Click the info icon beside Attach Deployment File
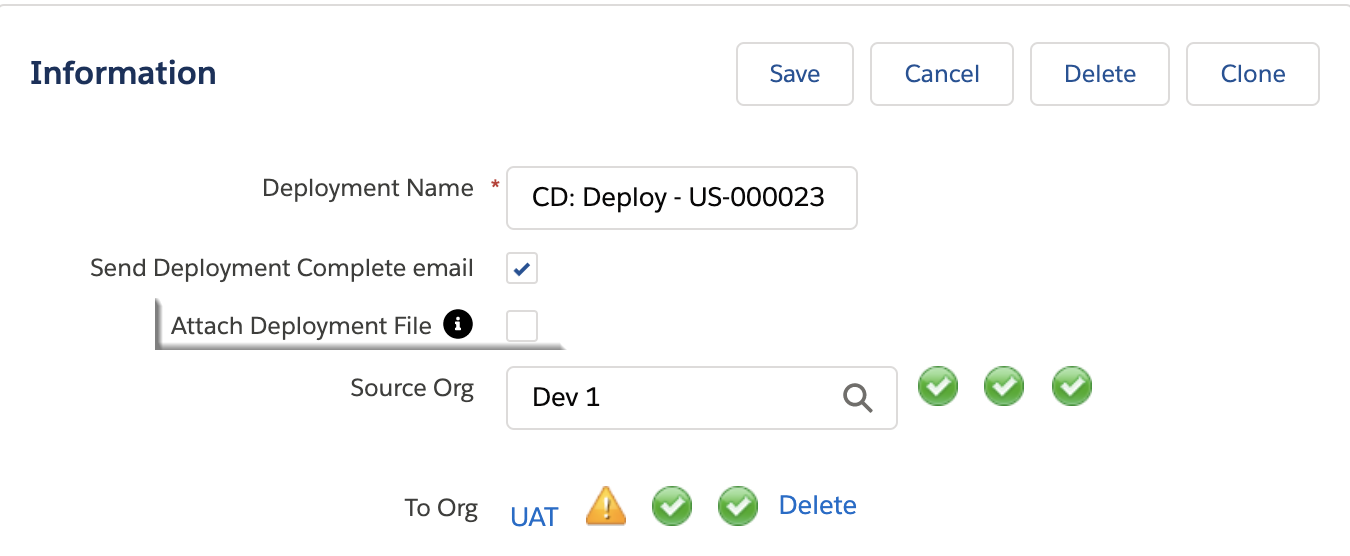 457,324
